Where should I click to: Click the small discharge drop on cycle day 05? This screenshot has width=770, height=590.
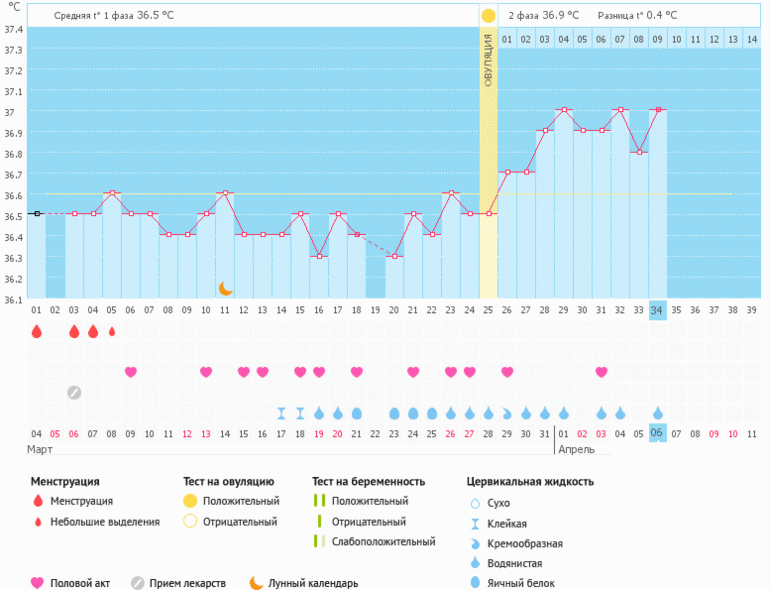click(112, 332)
